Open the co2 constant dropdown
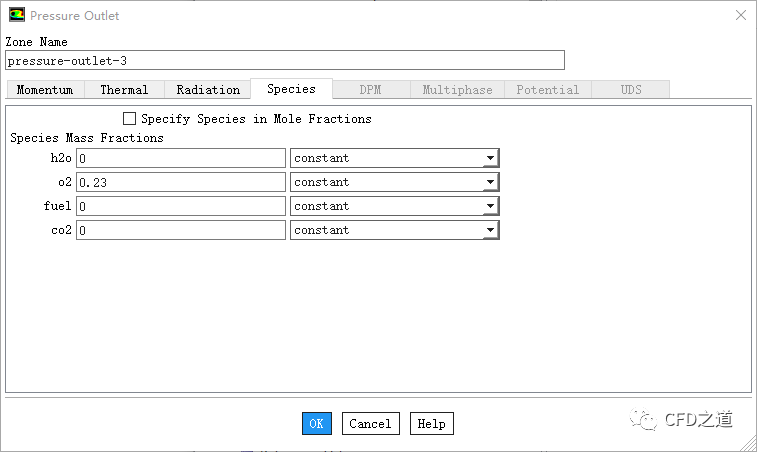Screen dimensions: 757x452 (x=394, y=230)
